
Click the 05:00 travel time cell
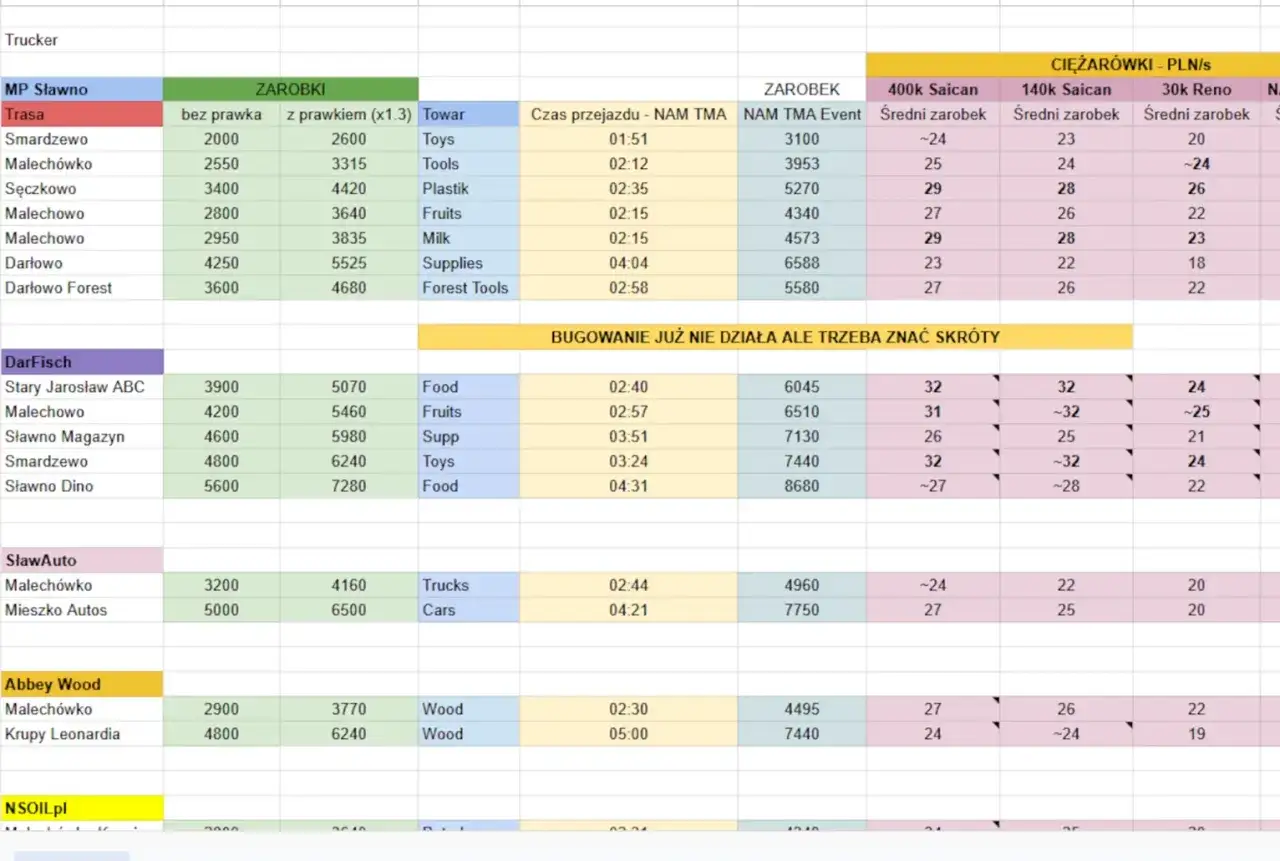point(629,734)
